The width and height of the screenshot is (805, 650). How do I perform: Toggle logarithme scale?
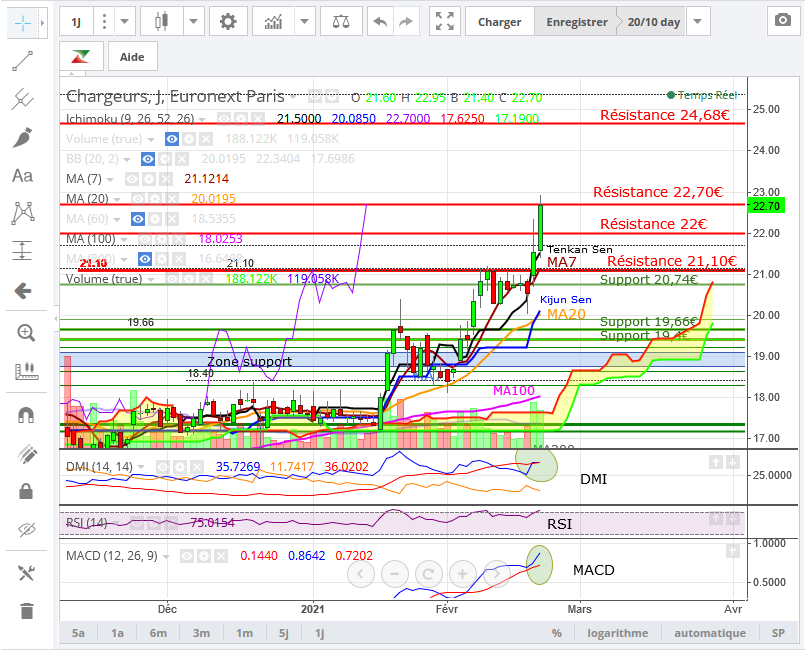[x=618, y=633]
